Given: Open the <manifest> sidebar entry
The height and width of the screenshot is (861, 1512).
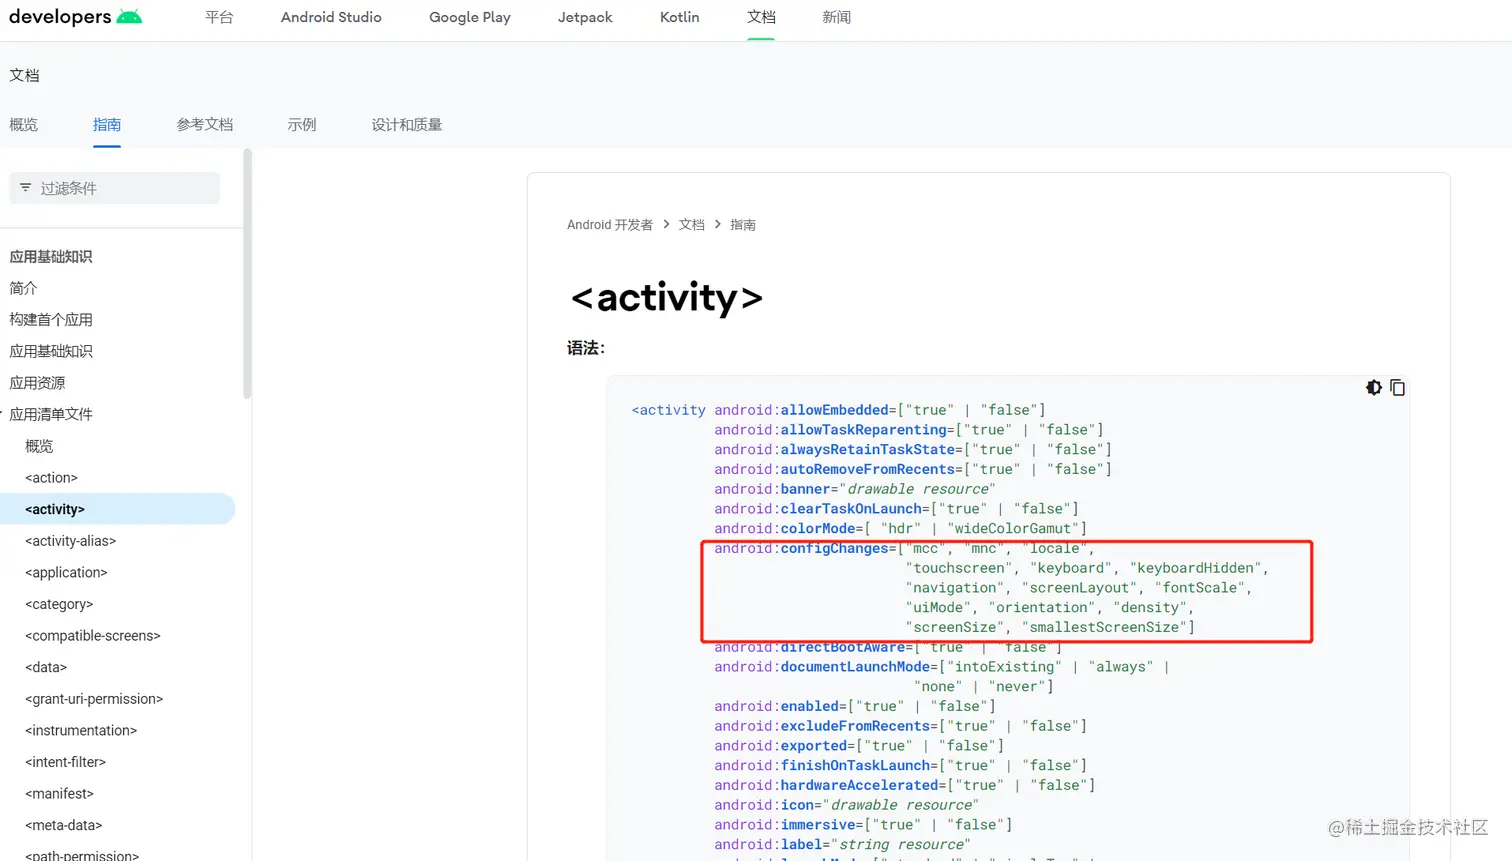Looking at the screenshot, I should coord(59,794).
